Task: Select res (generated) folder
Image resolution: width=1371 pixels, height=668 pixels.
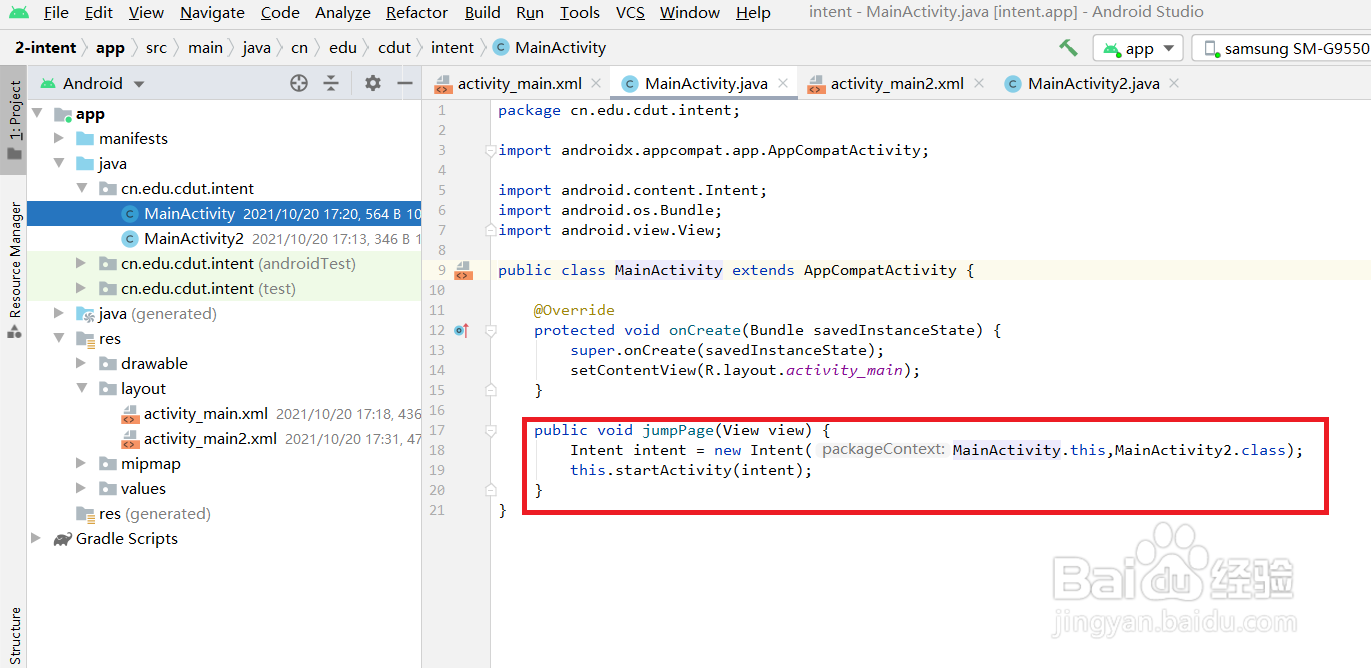Action: (154, 513)
